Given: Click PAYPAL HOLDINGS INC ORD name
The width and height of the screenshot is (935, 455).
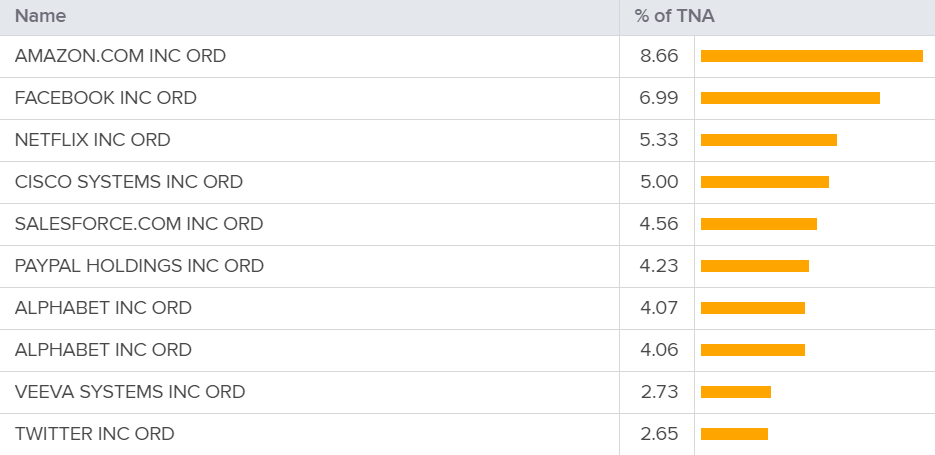Looking at the screenshot, I should click(x=139, y=266).
